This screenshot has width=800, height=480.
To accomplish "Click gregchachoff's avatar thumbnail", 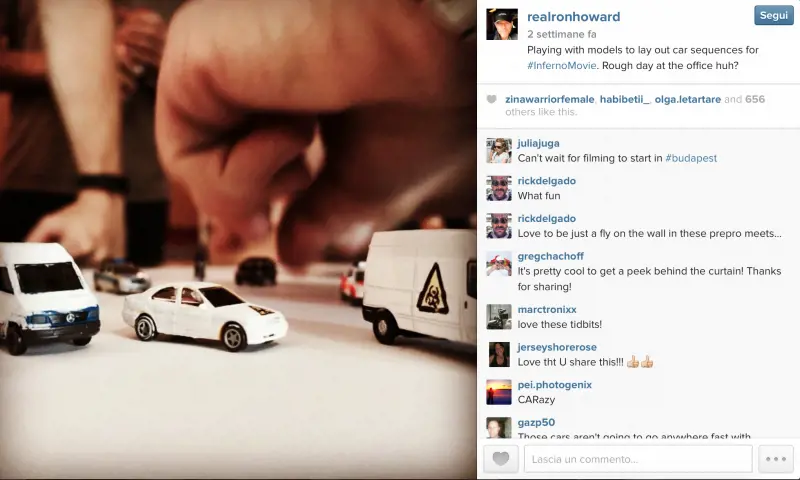I will [498, 264].
